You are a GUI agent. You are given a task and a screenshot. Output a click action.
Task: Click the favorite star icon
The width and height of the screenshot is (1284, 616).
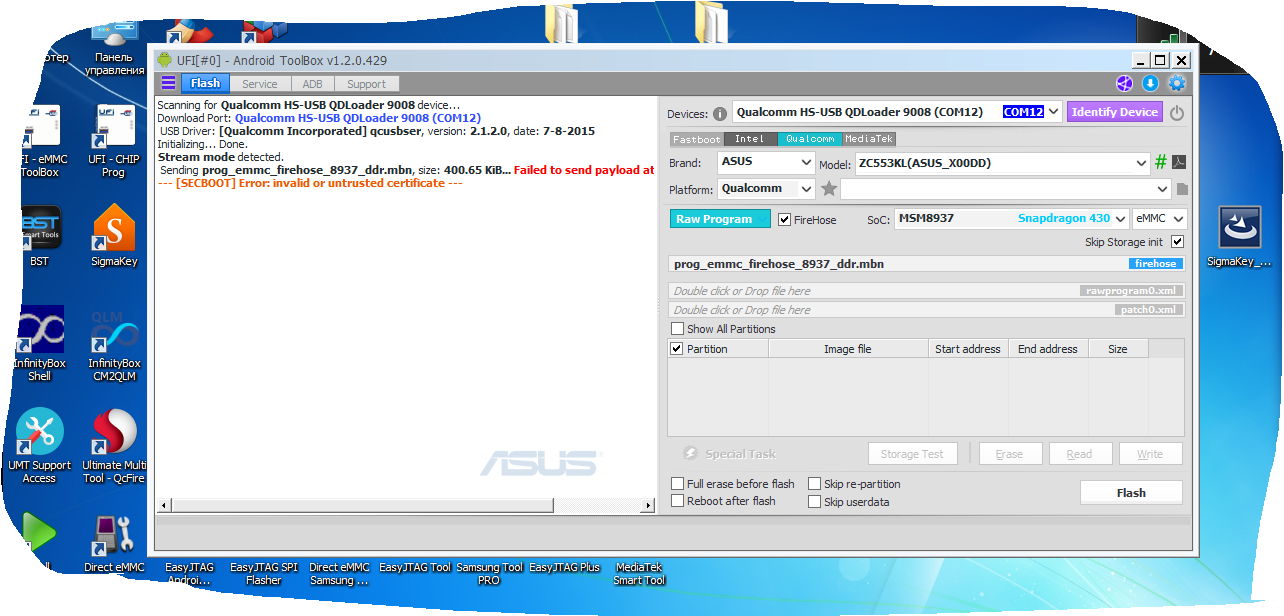pyautogui.click(x=829, y=188)
